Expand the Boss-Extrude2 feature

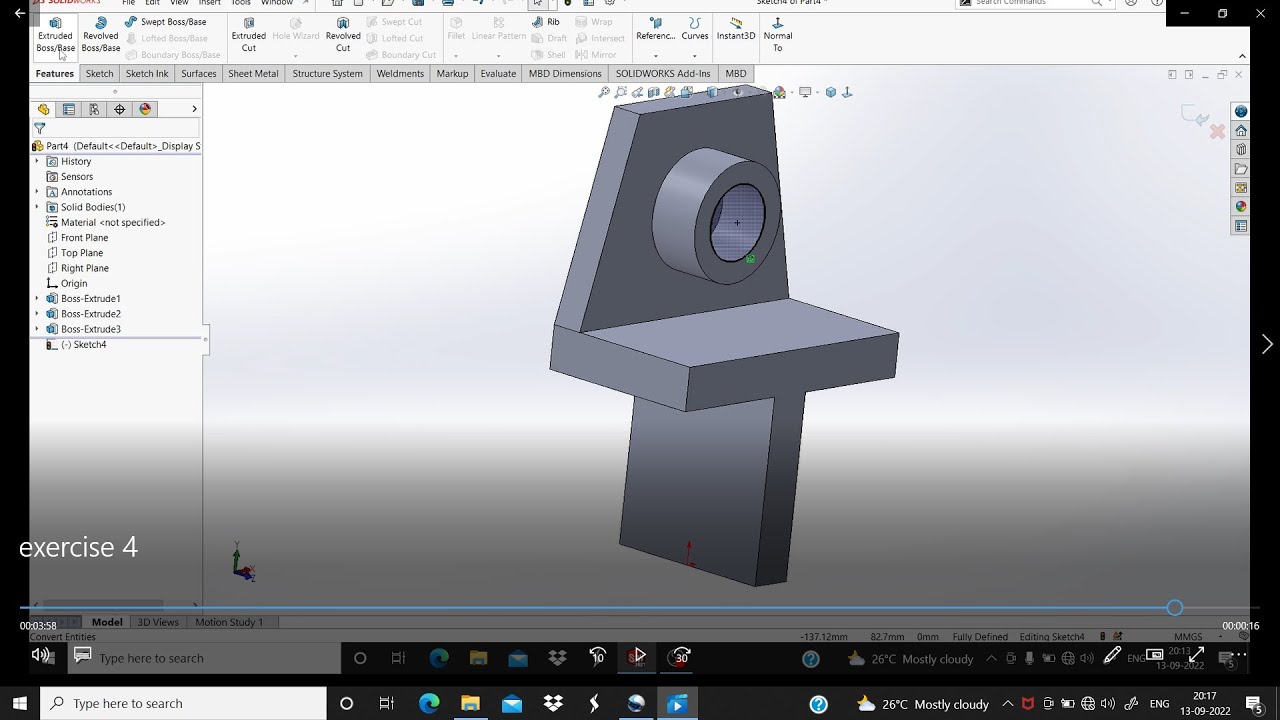tap(38, 314)
